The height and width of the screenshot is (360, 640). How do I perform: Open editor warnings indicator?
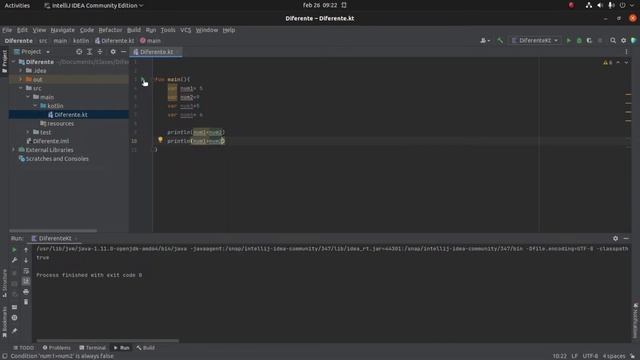pyautogui.click(x=608, y=62)
